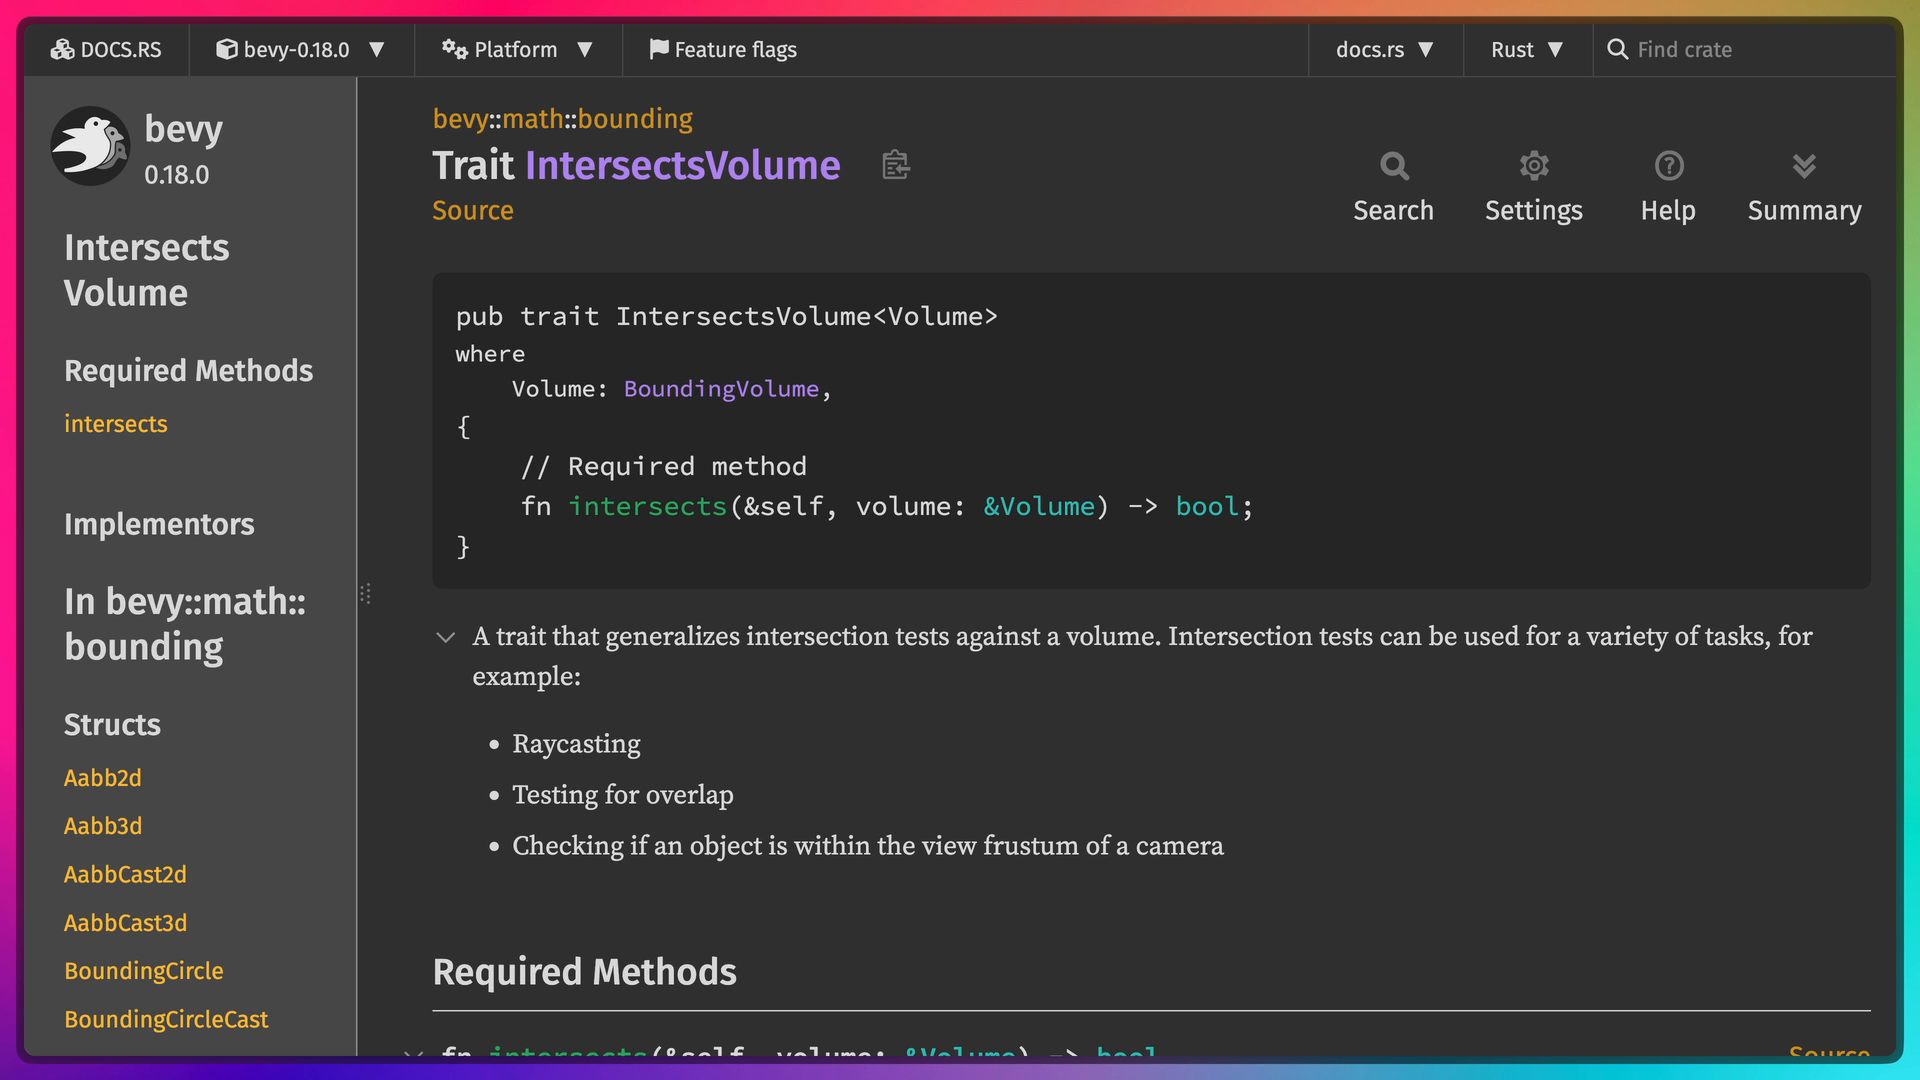The image size is (1920, 1080).
Task: Click the Source link under title
Action: pos(472,211)
